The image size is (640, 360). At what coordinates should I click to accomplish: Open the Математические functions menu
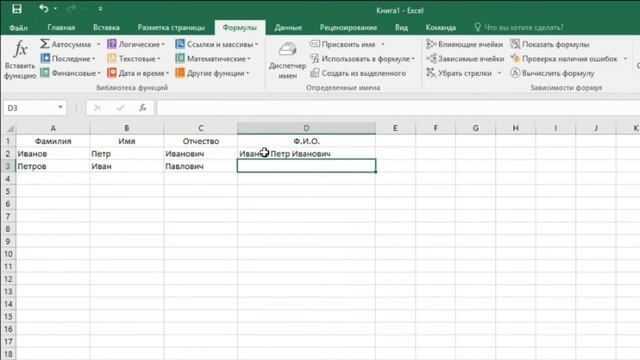tap(213, 58)
